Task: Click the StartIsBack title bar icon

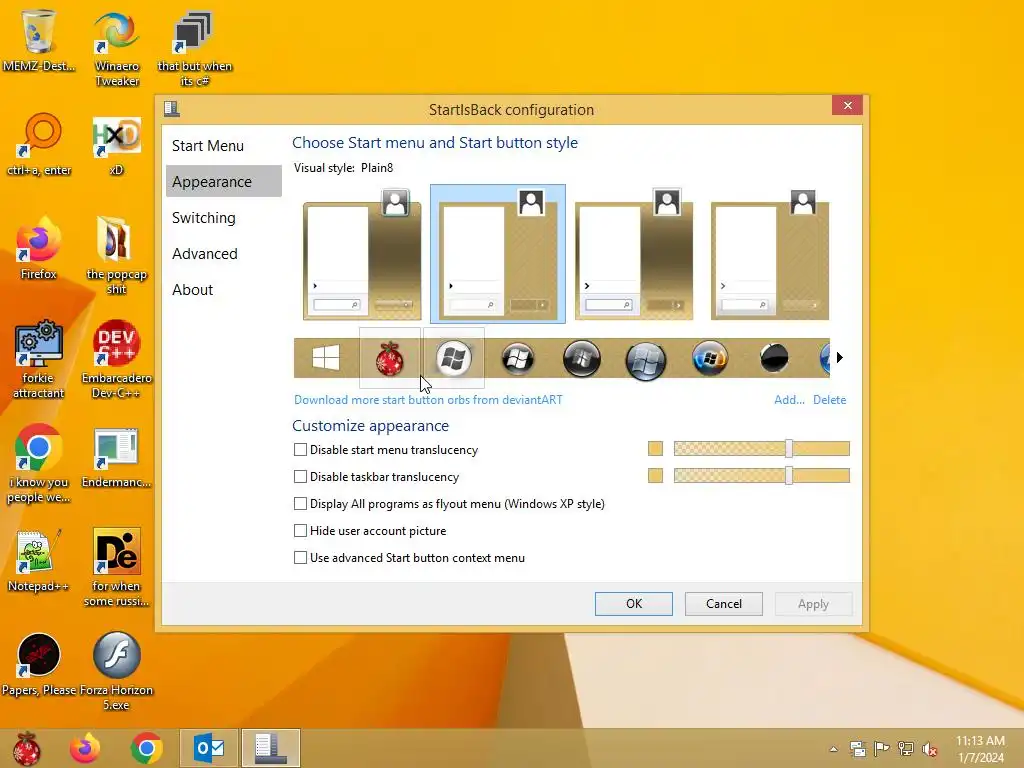Action: [x=172, y=108]
